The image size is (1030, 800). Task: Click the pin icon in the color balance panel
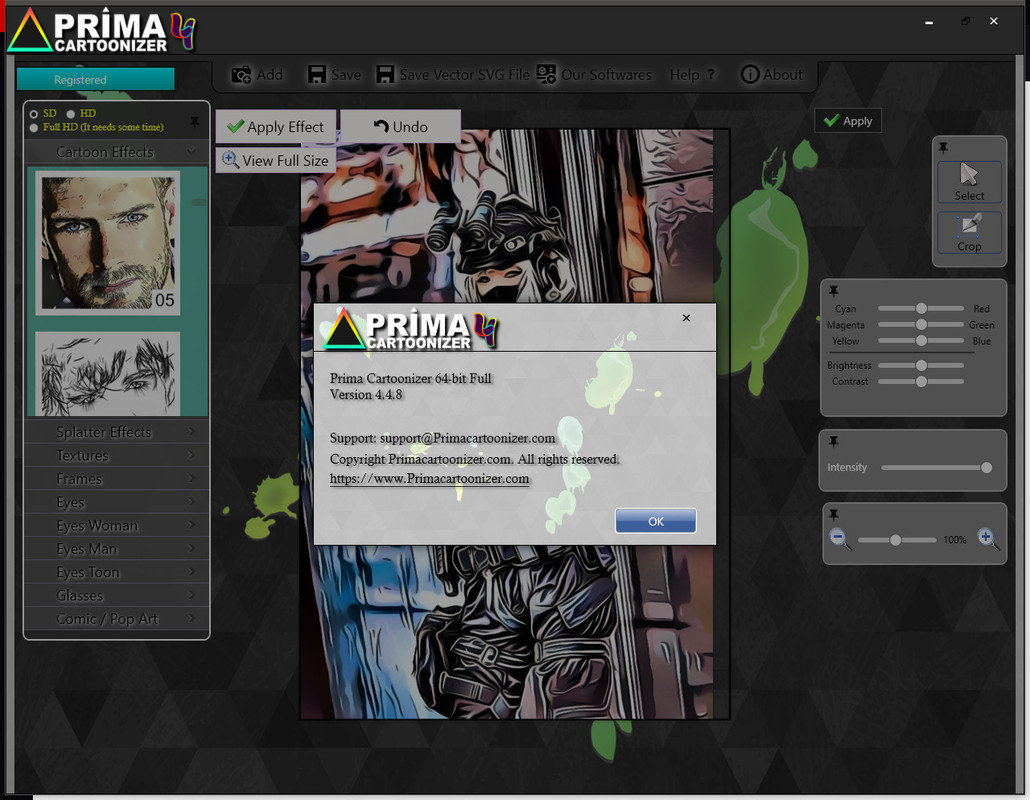click(834, 290)
